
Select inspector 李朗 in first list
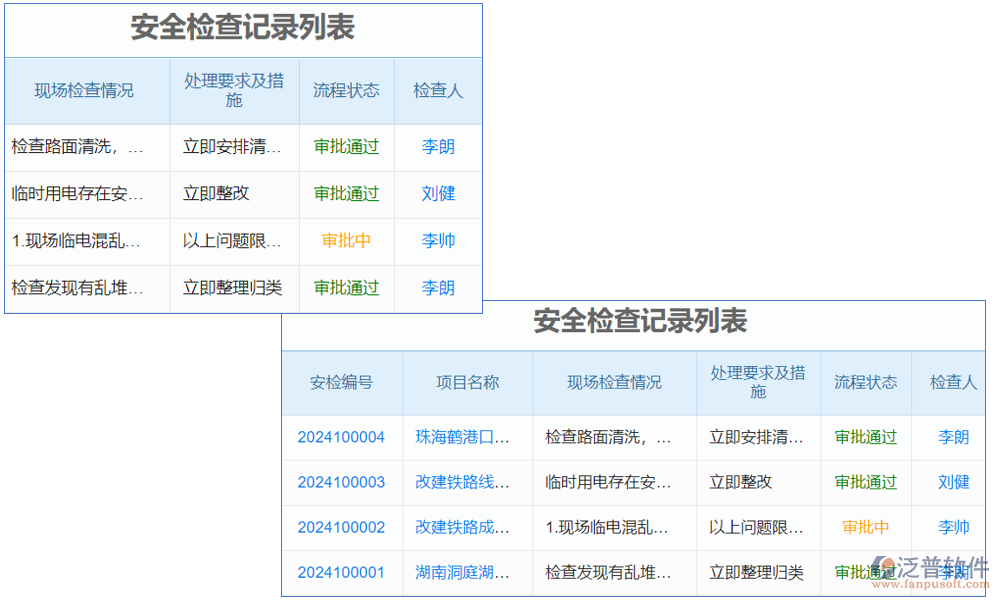438,147
